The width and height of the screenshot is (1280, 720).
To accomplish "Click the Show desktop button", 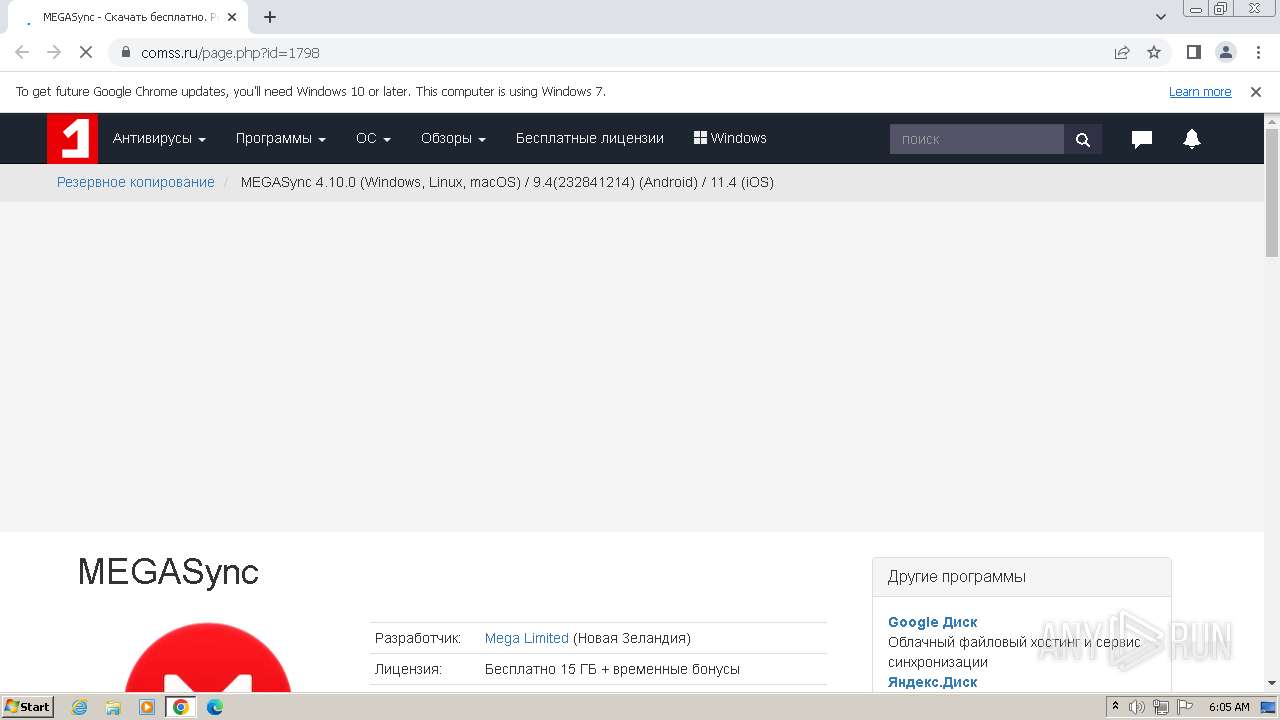I will pyautogui.click(x=1268, y=707).
